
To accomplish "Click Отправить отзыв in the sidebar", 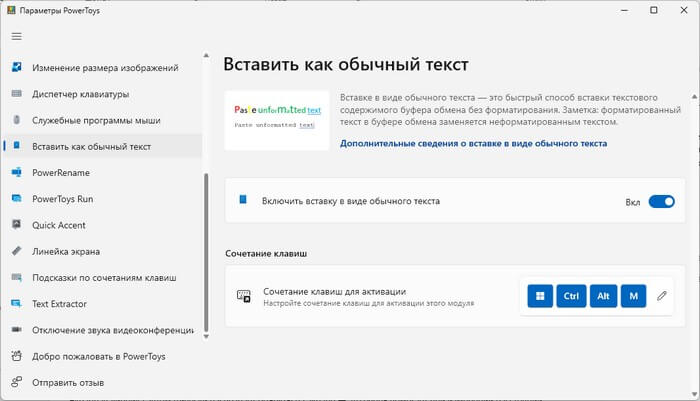I will [68, 383].
